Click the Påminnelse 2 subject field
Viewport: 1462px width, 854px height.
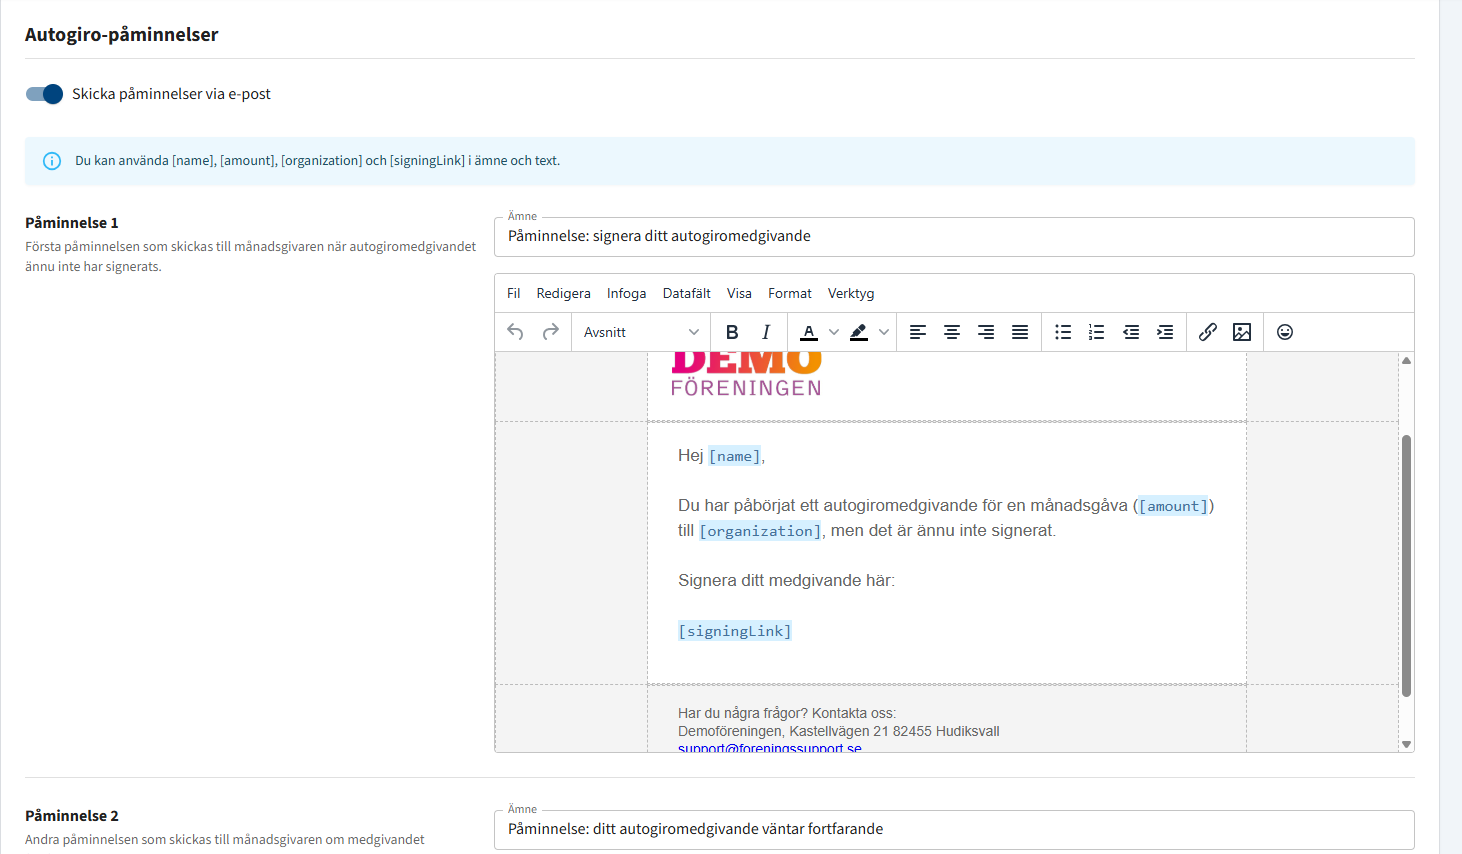pos(954,830)
